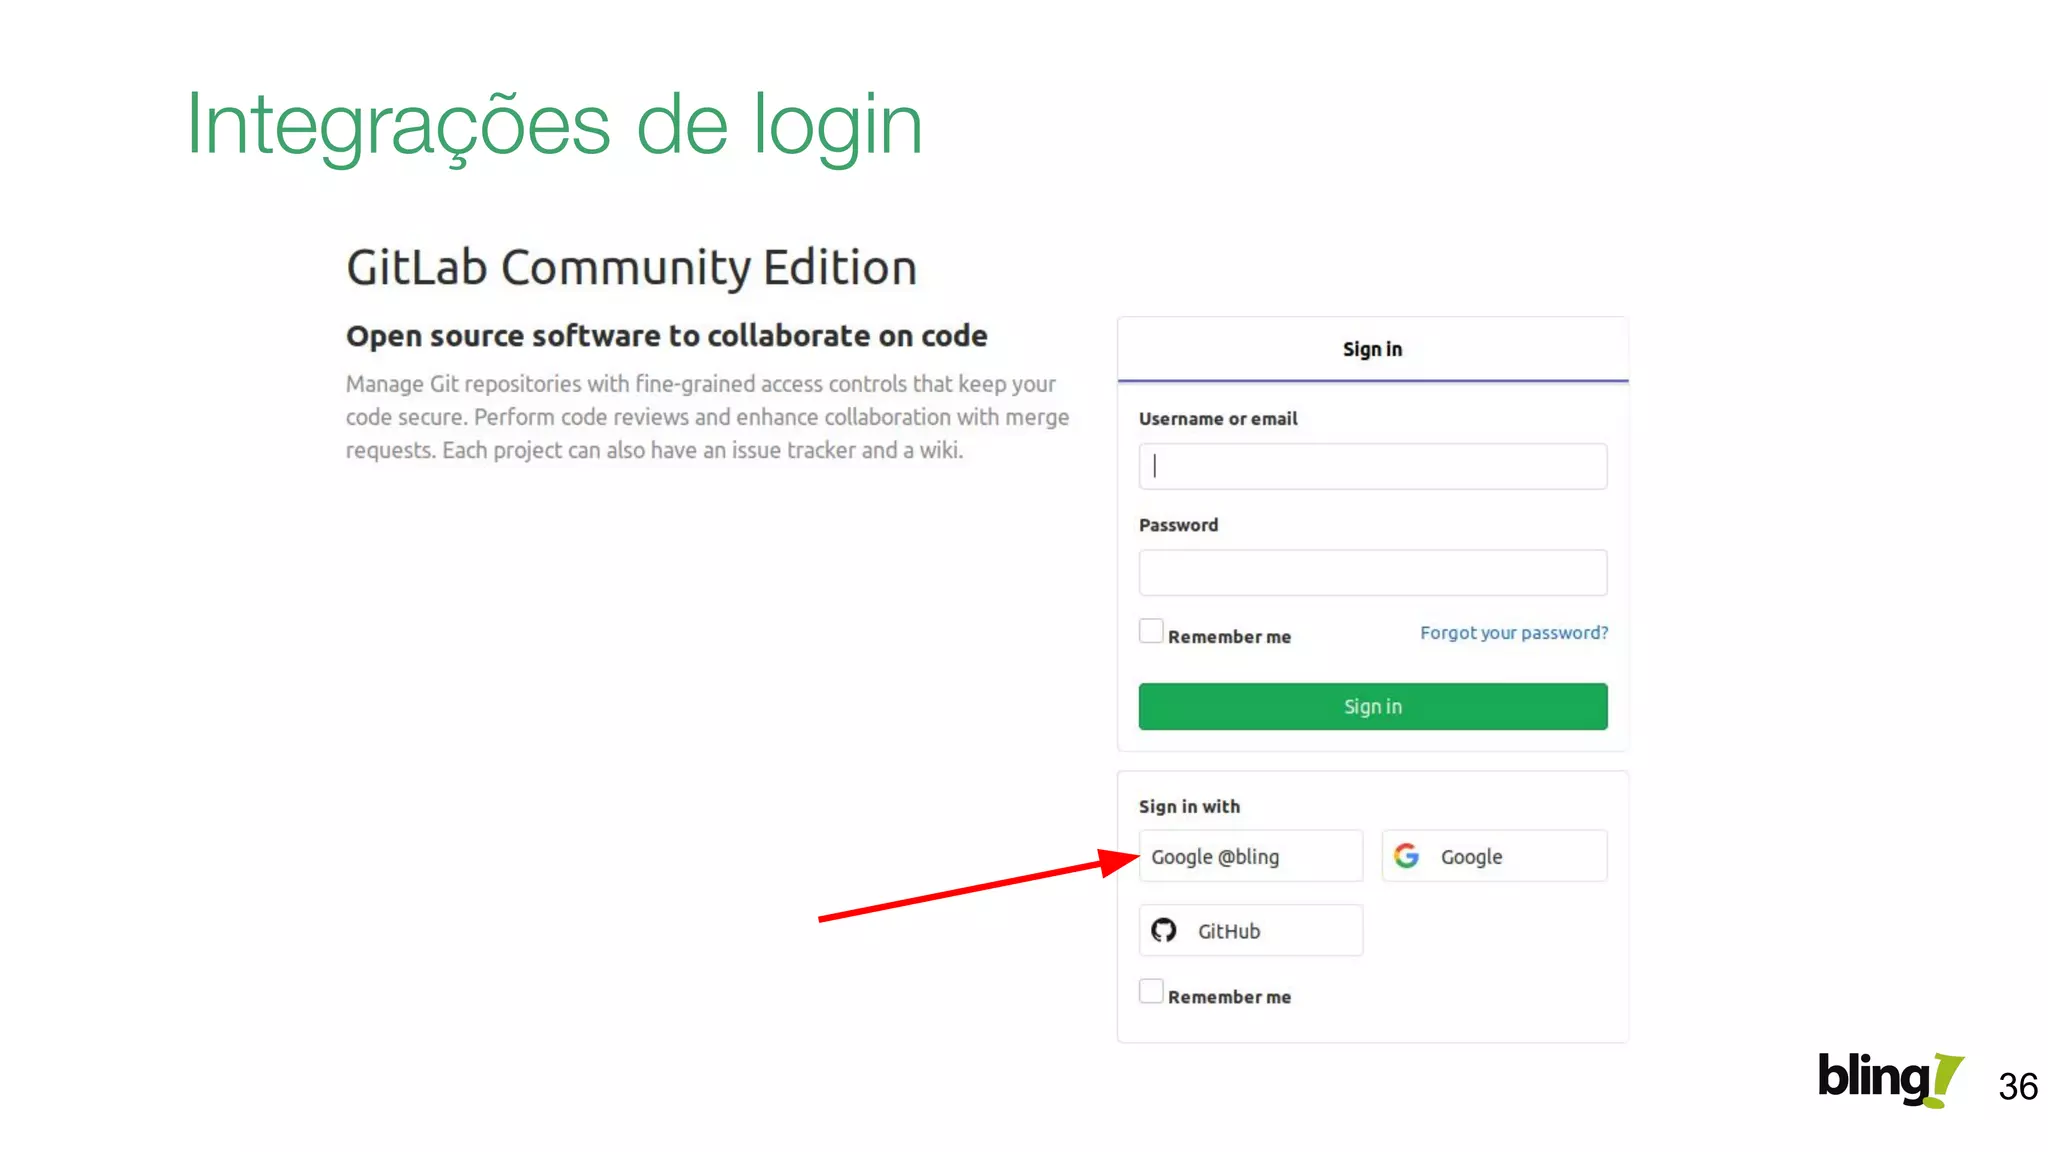Click the 'Username or email' label
This screenshot has width=2048, height=1152.
(1218, 419)
